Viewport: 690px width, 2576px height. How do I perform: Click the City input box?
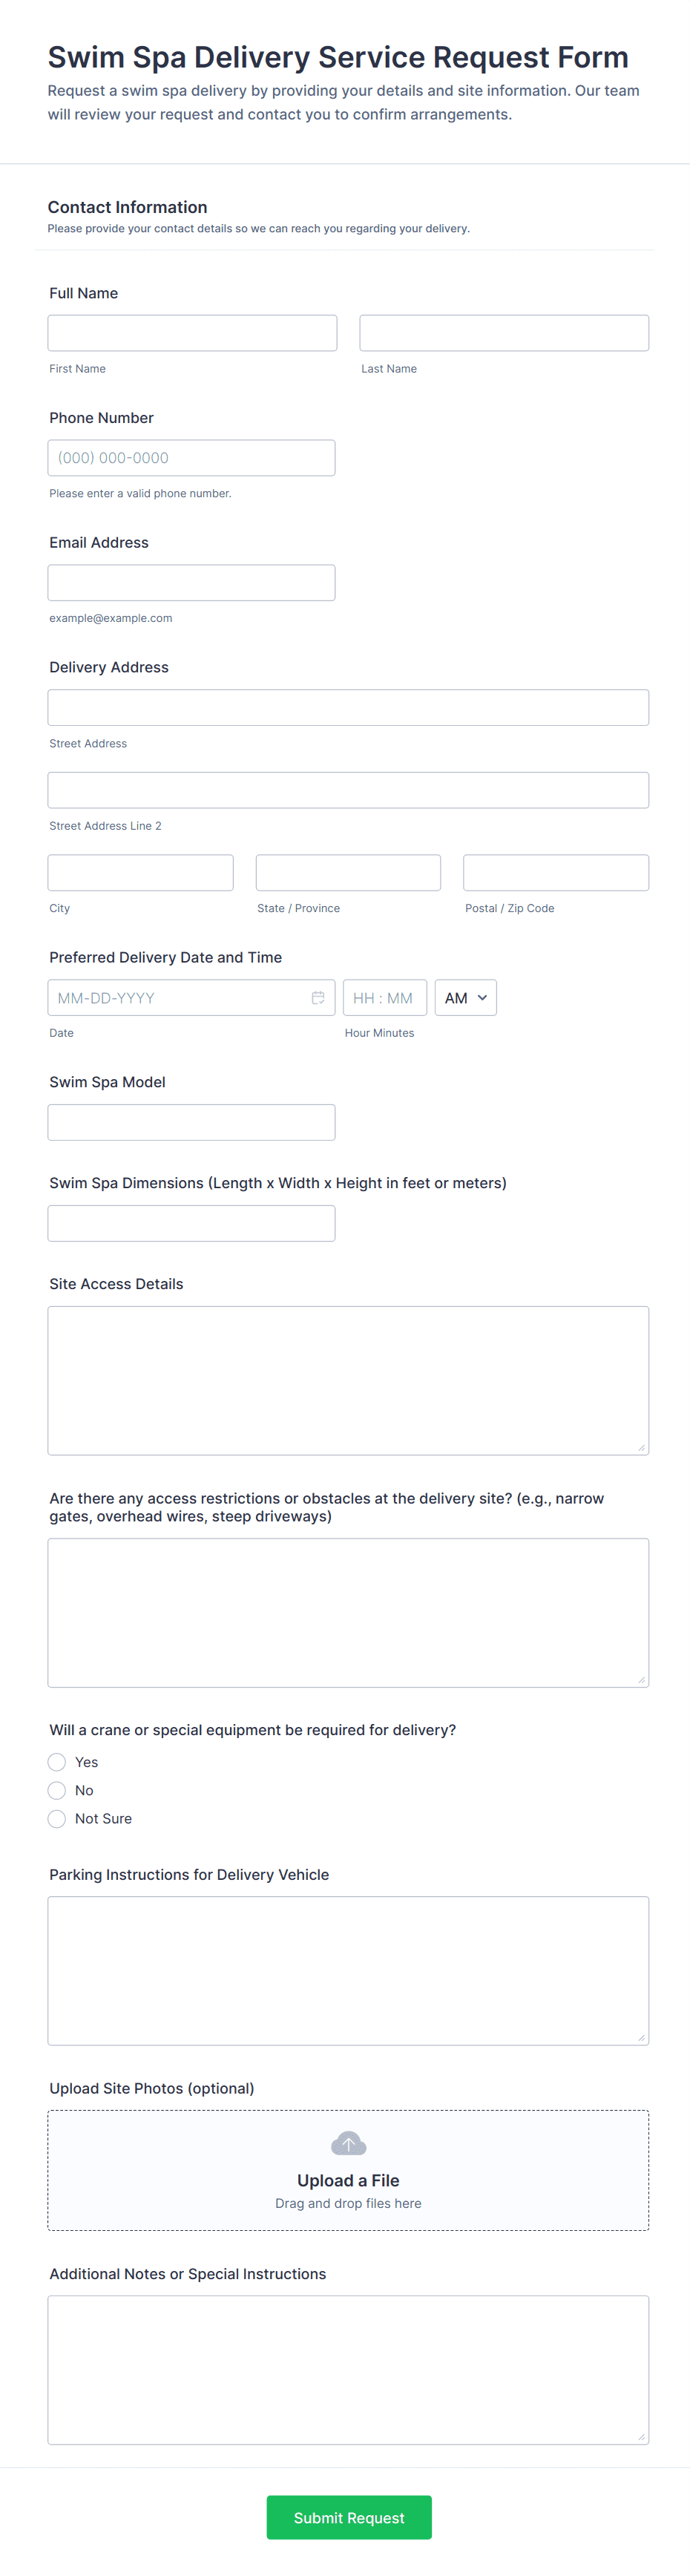coord(140,872)
